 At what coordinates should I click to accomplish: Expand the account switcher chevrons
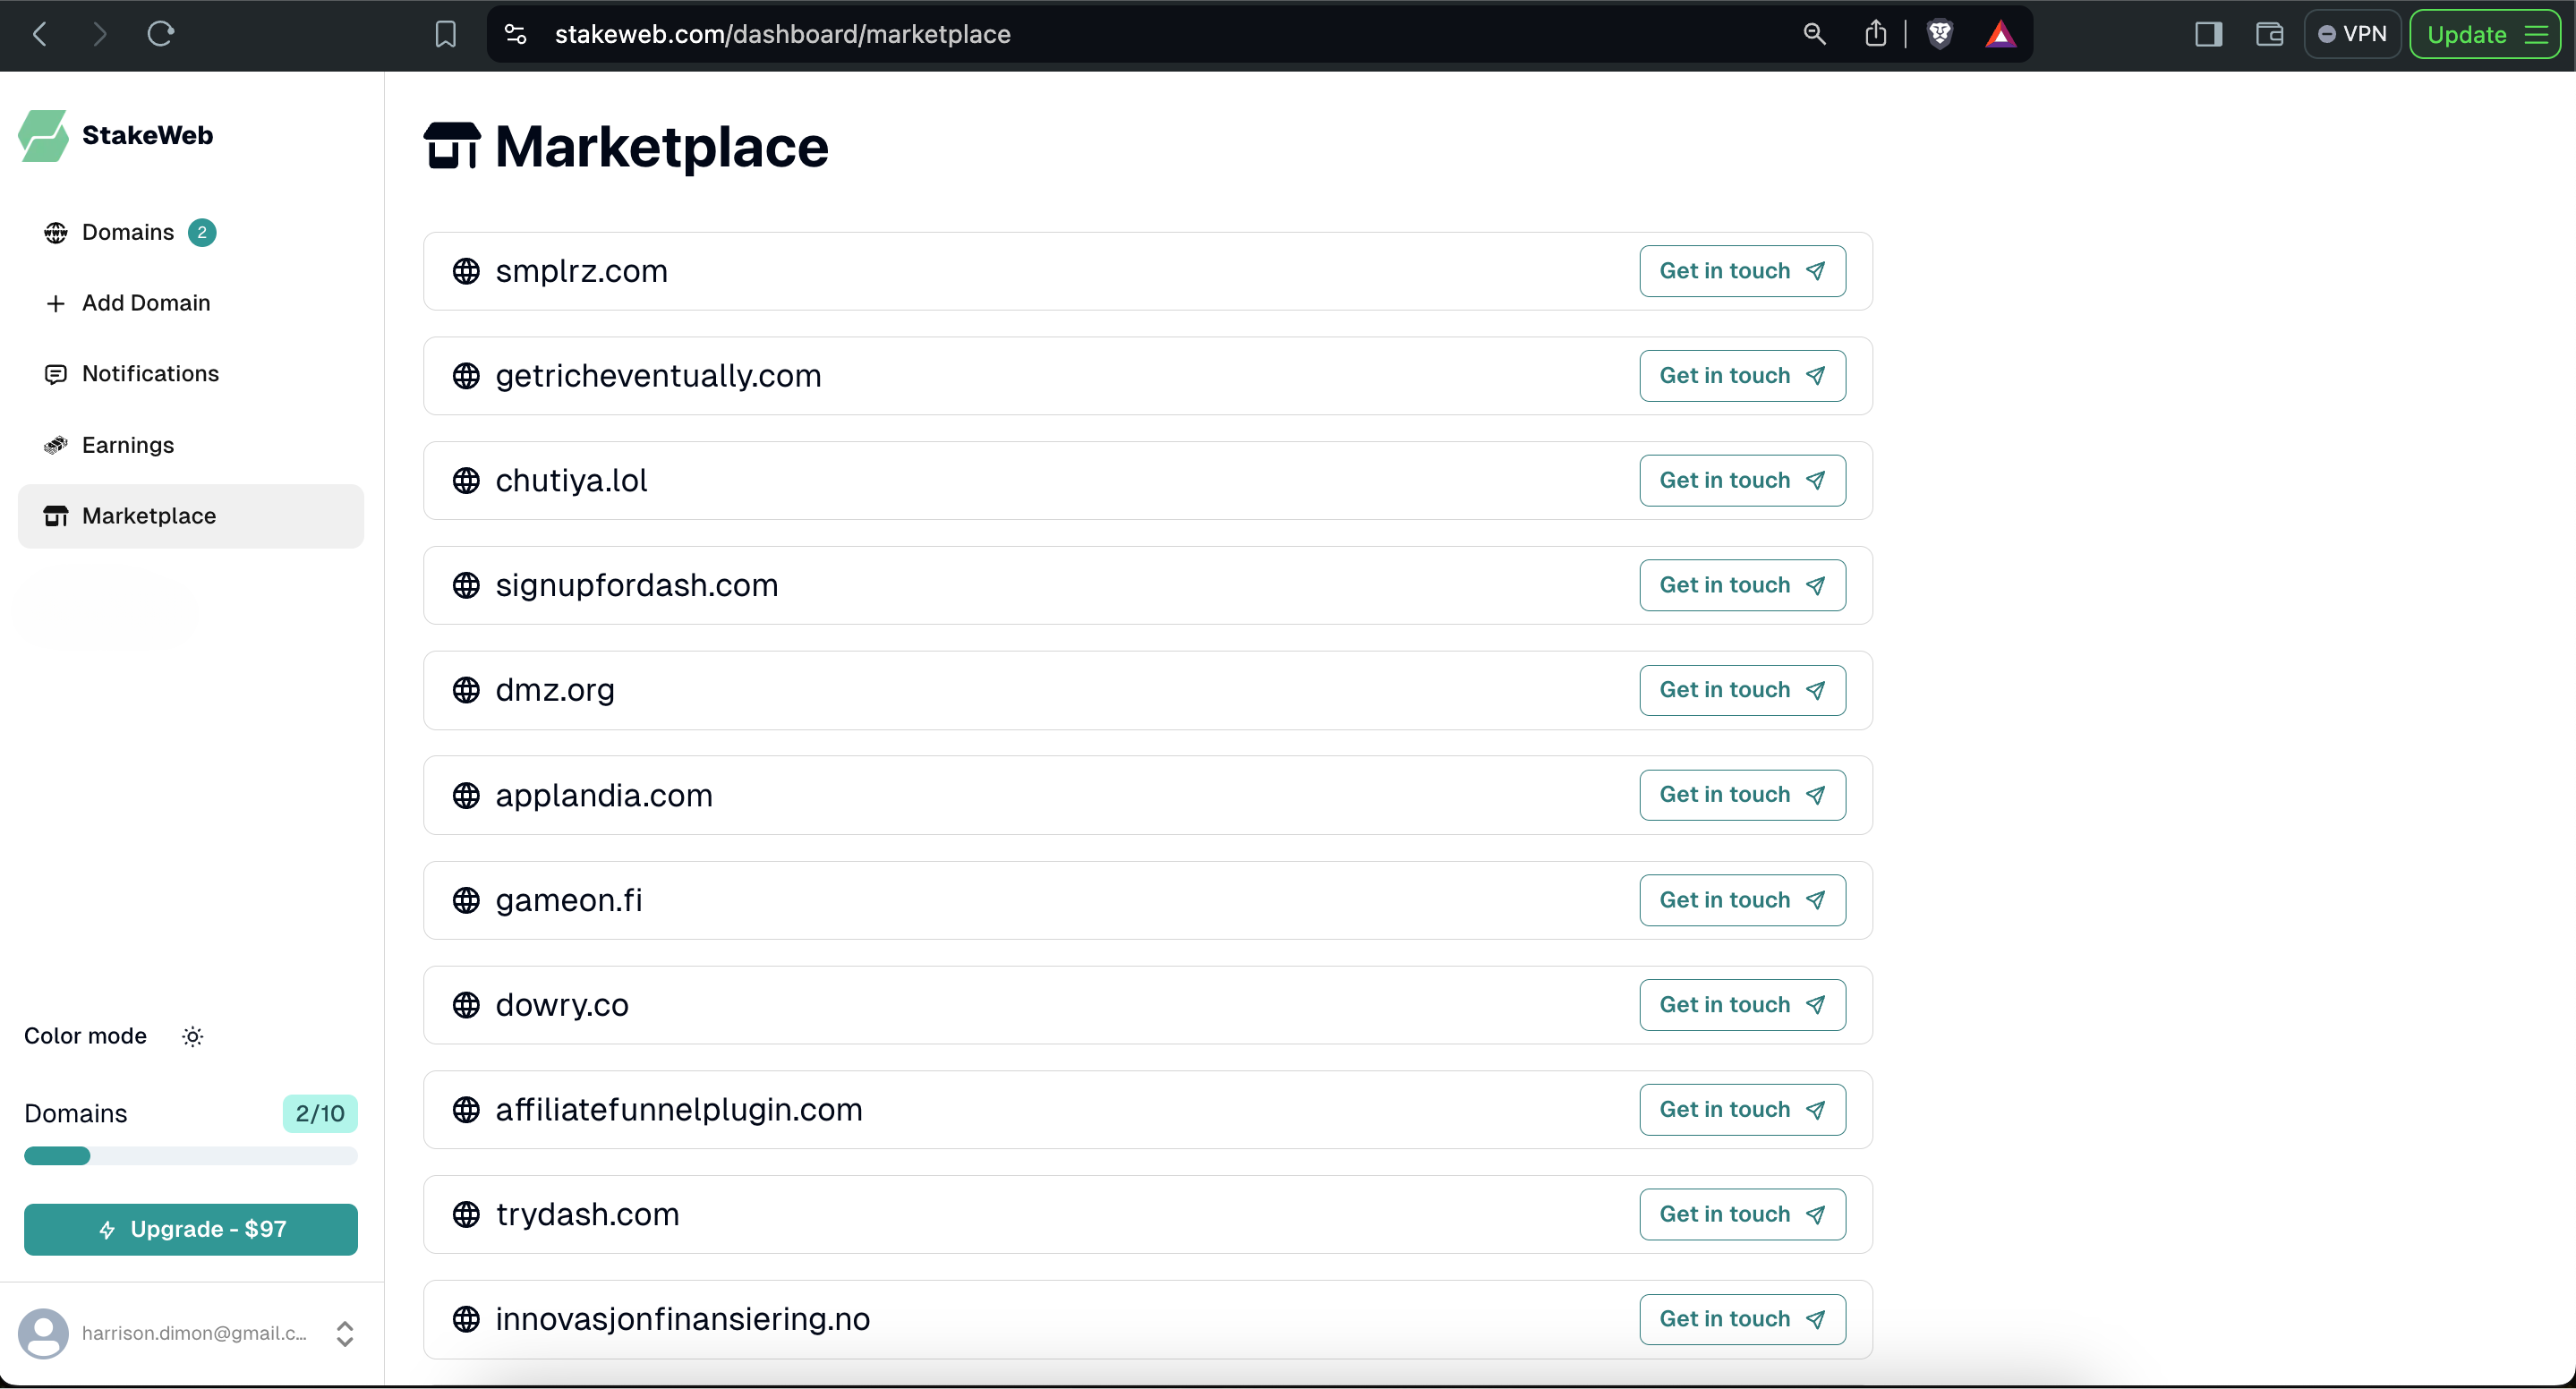click(x=345, y=1333)
